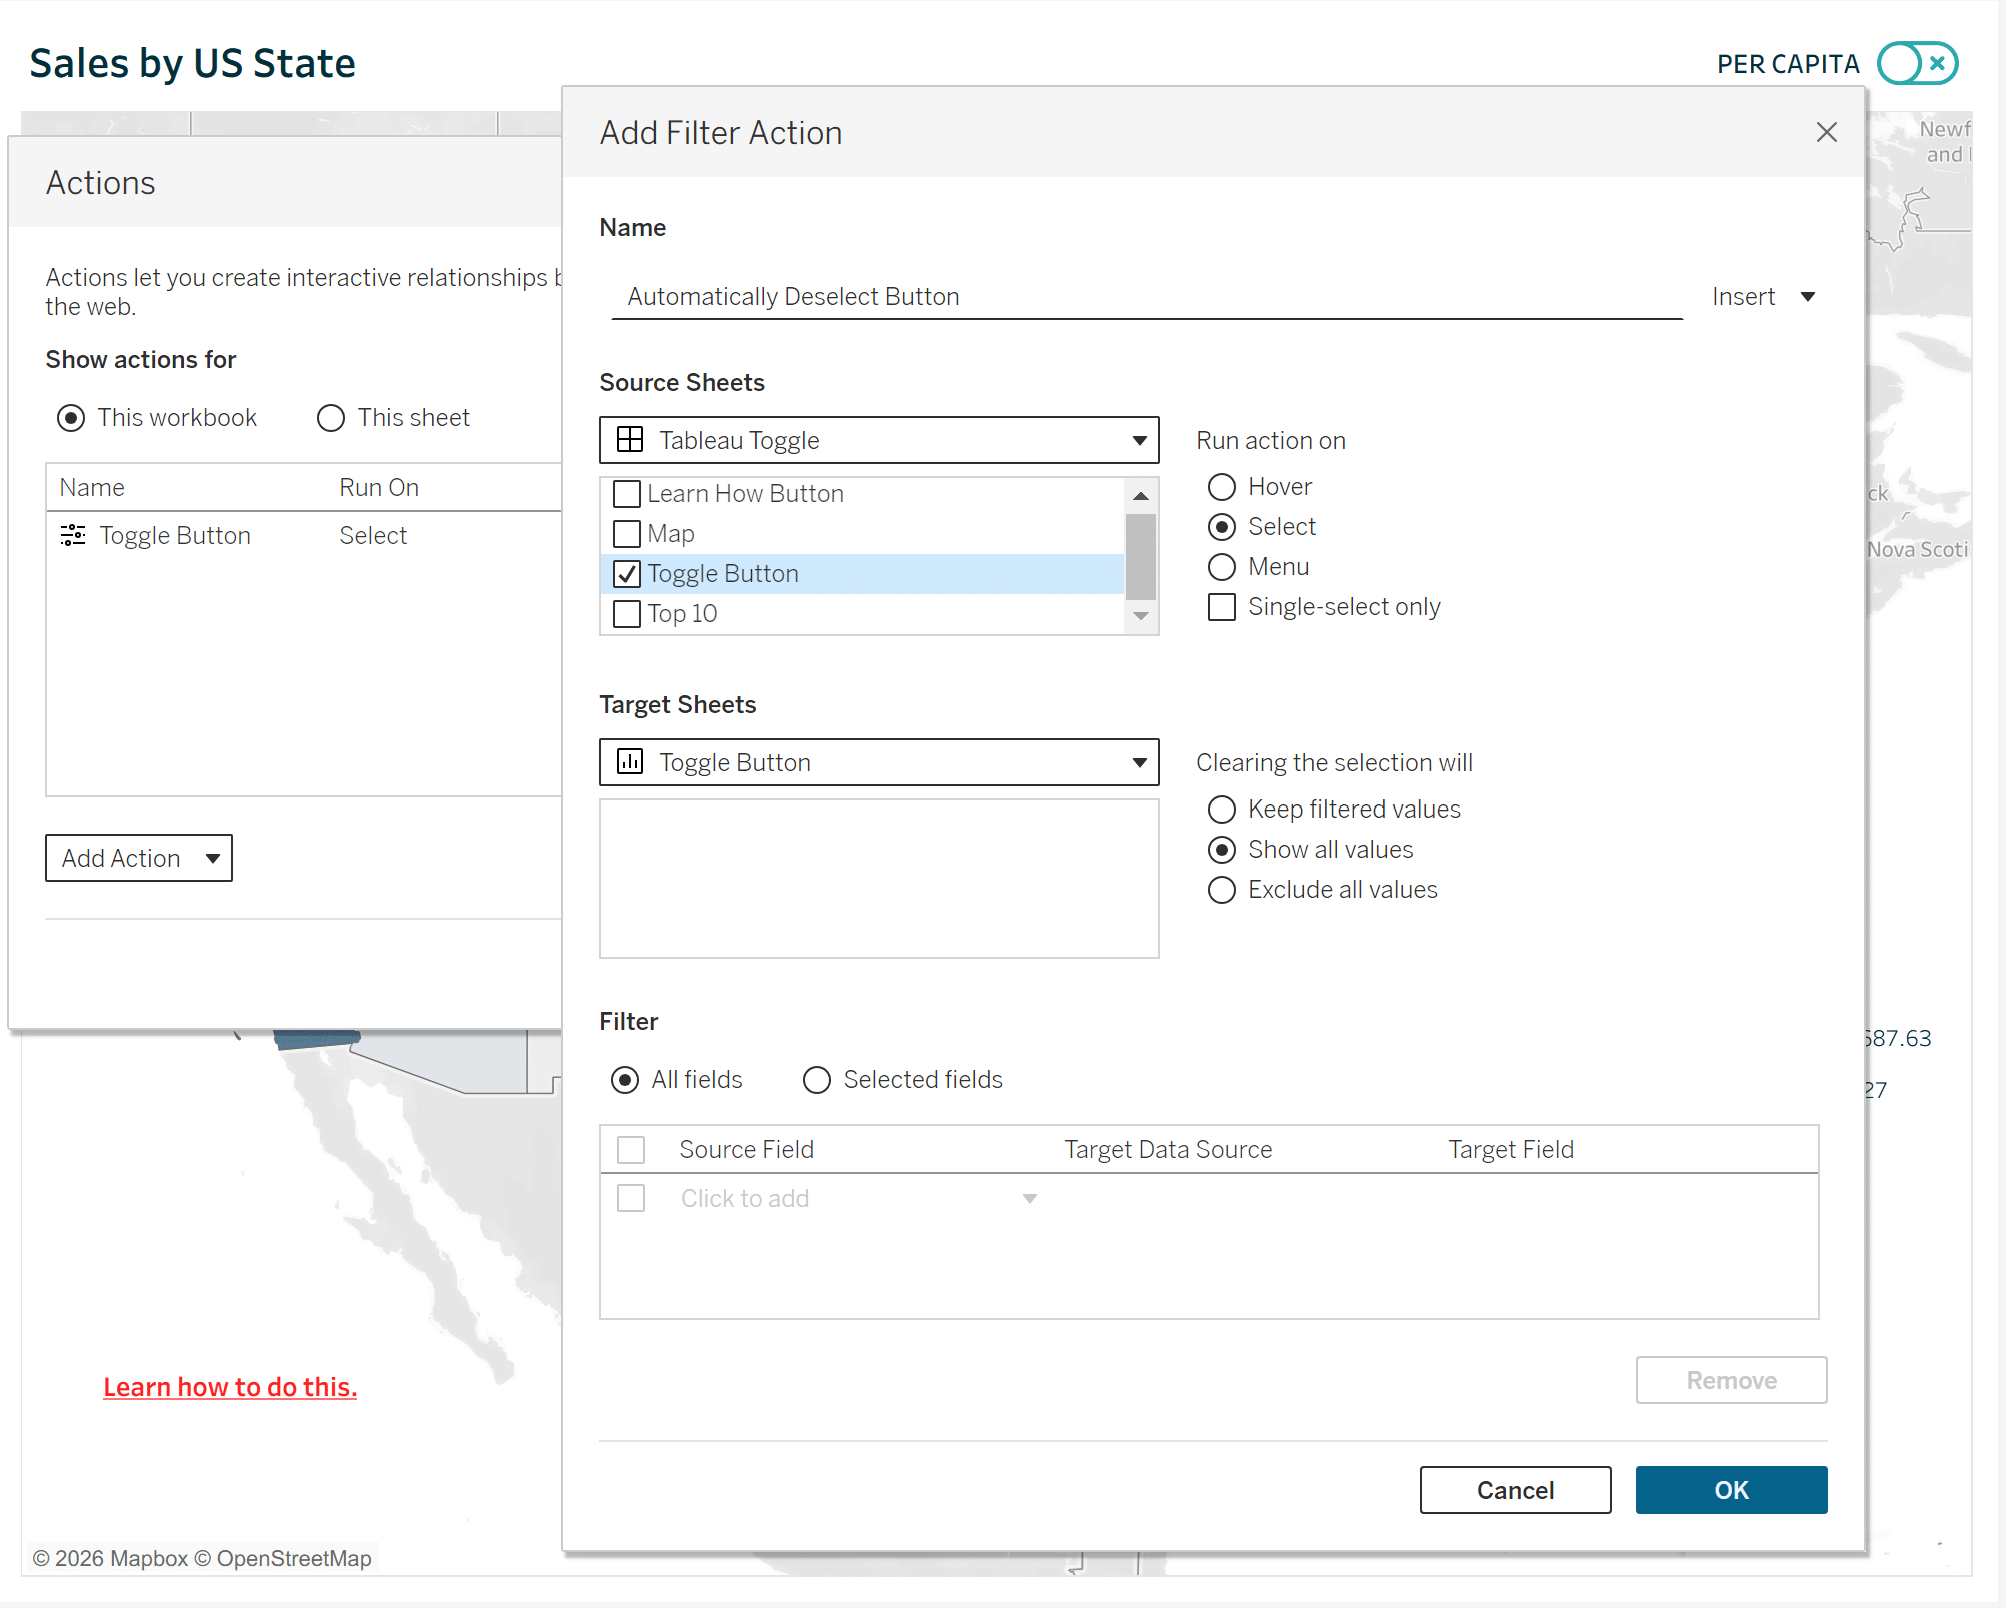Select the Toggle Button action row
Viewport: 2006px width, 1608px height.
pos(304,536)
